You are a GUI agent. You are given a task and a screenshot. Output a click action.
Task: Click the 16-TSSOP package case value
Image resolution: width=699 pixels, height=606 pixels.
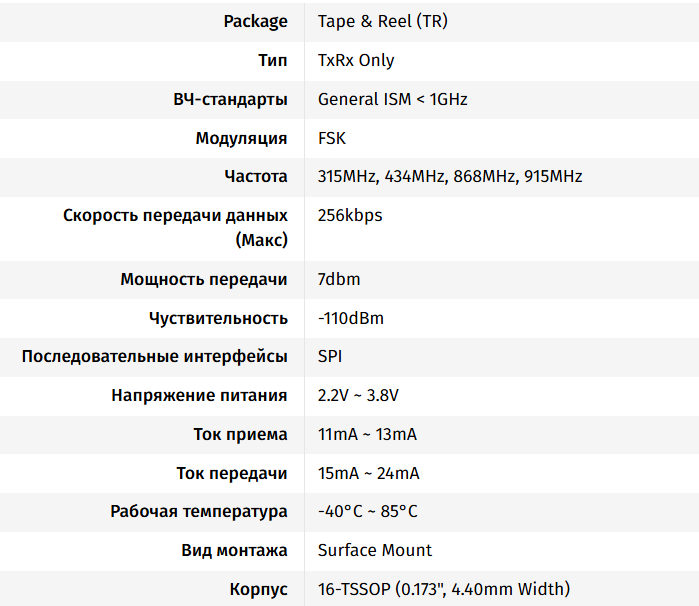coord(444,590)
